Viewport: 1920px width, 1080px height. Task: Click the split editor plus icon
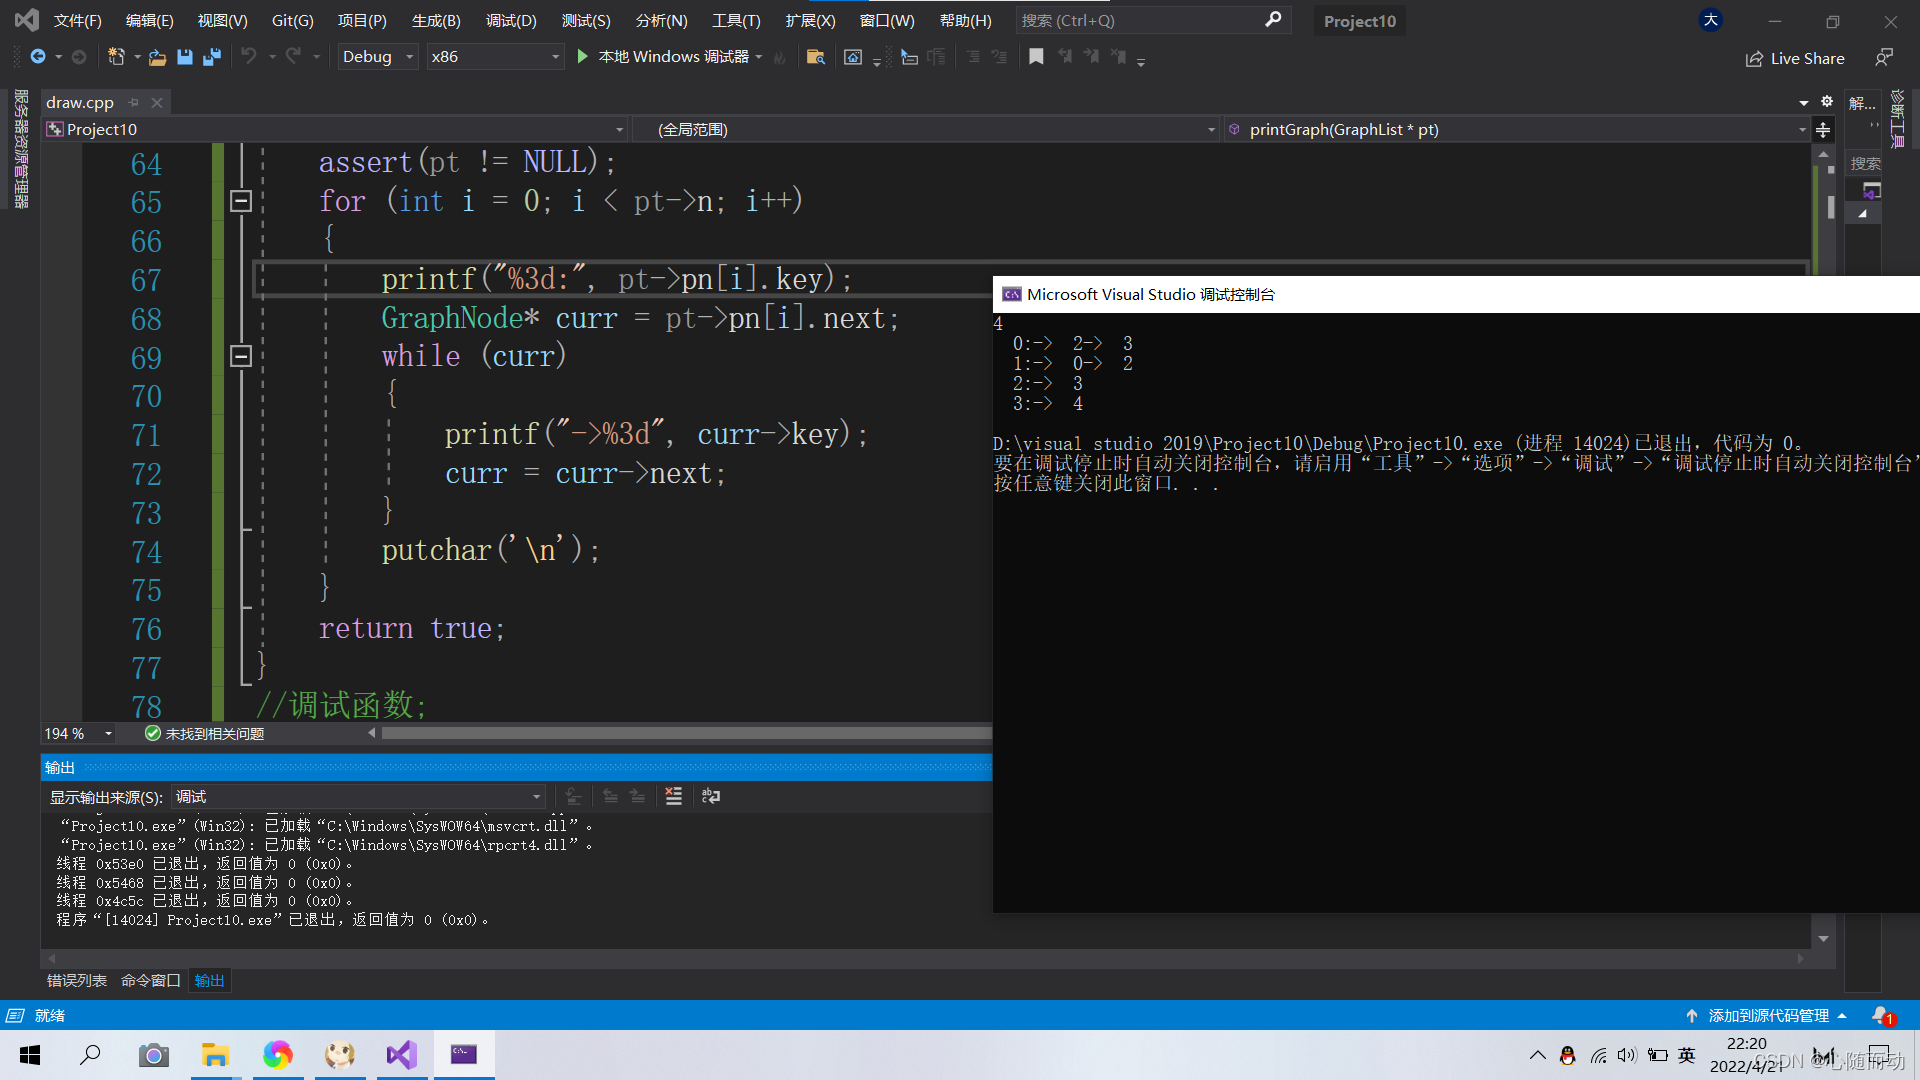click(1823, 130)
